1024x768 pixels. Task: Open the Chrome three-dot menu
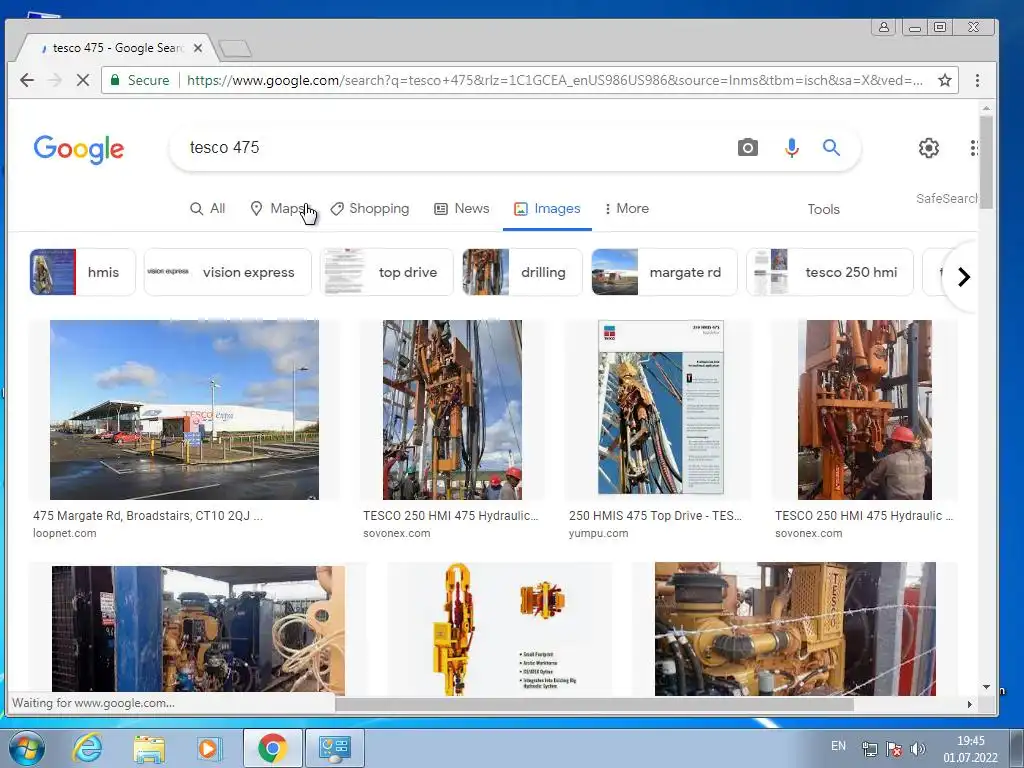977,80
